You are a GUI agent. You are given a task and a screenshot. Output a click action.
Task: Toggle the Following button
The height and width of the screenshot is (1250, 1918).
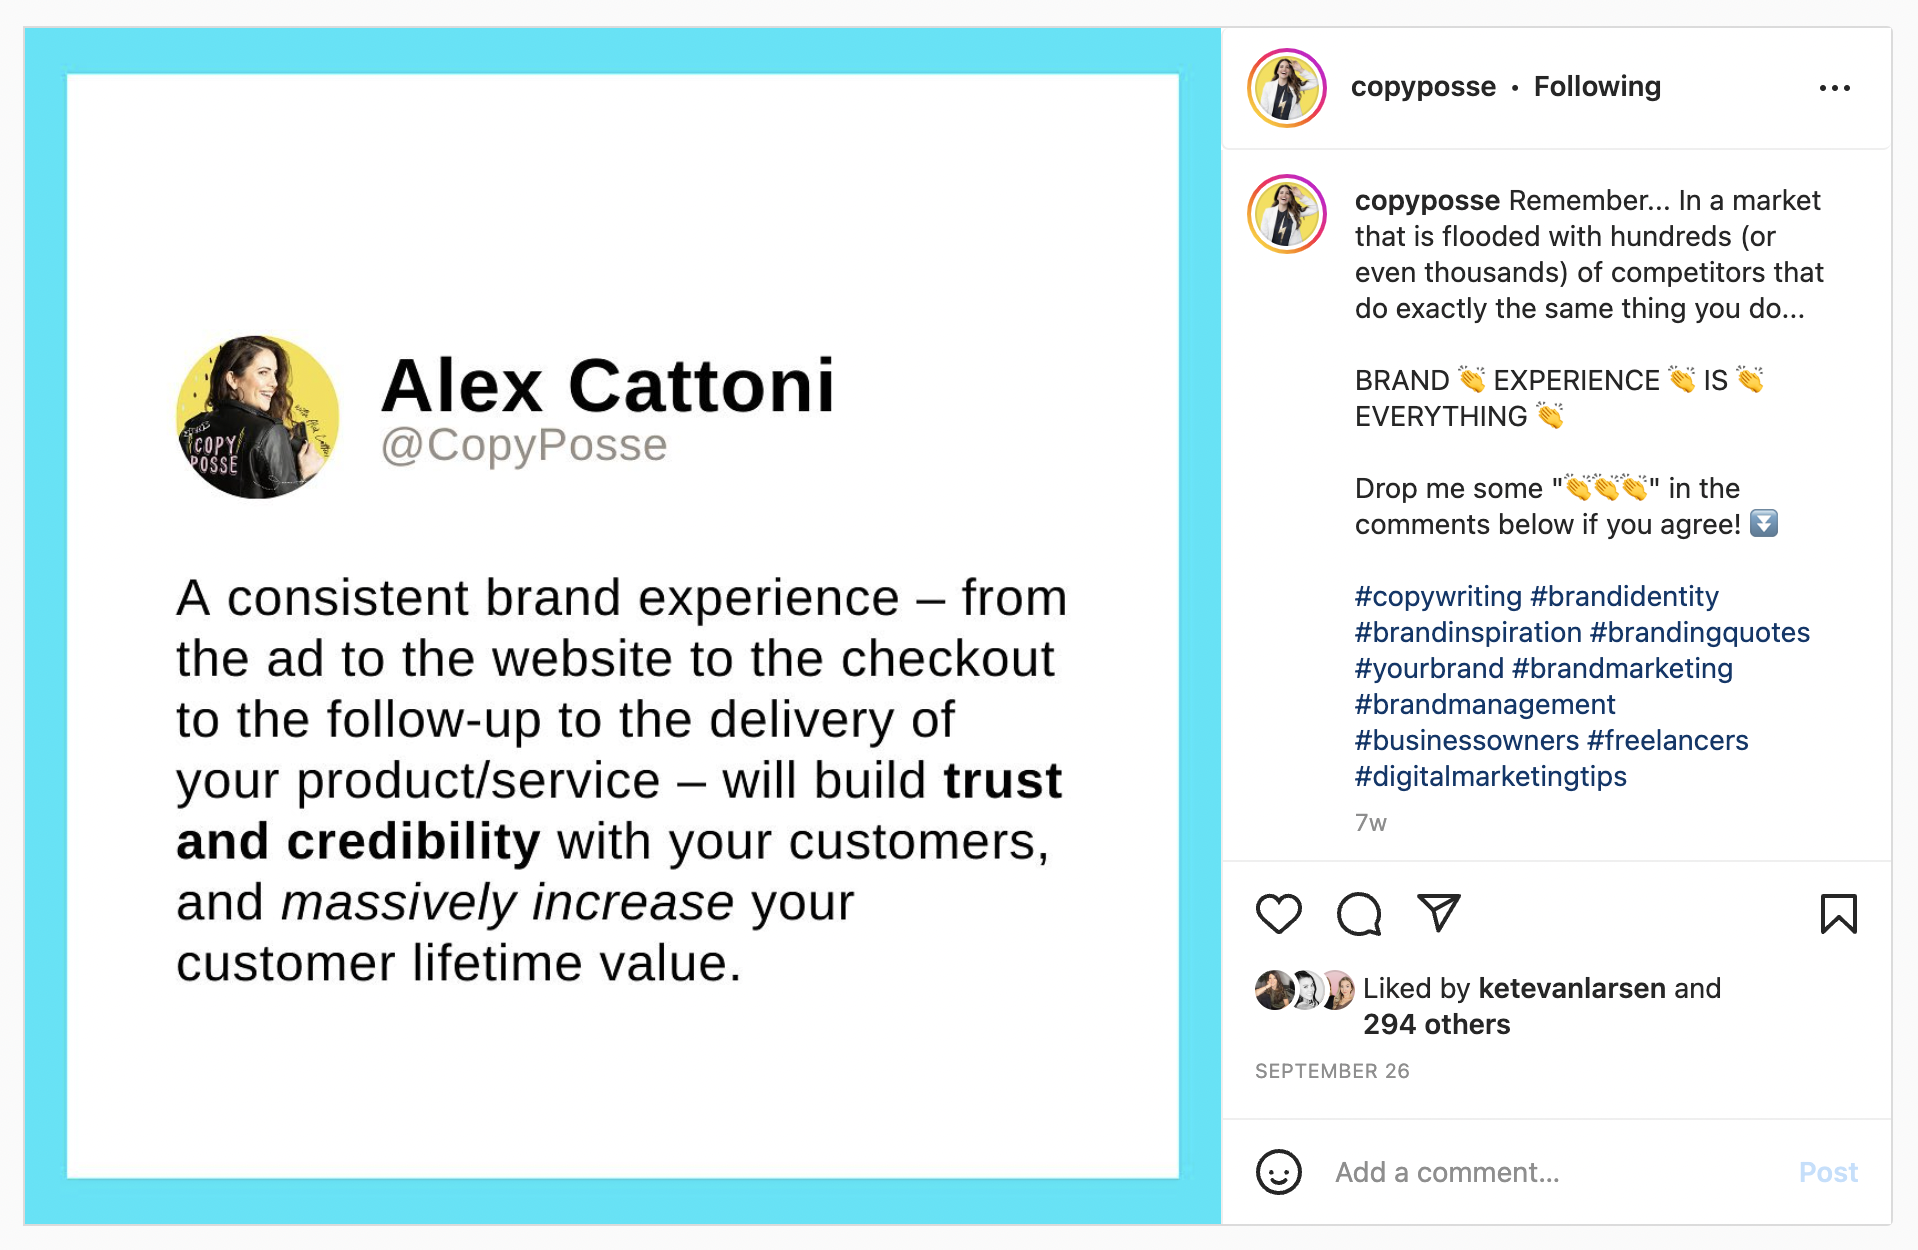[x=1597, y=87]
